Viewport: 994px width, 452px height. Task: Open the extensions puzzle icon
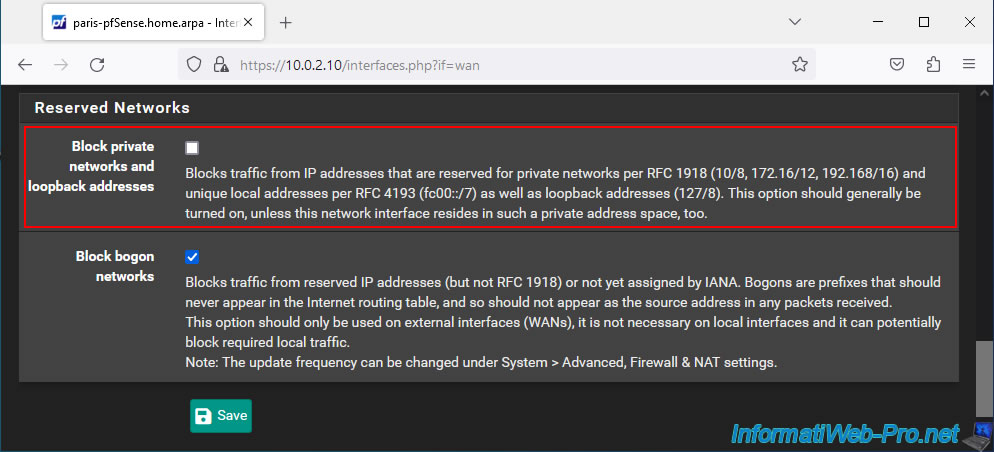(x=933, y=65)
